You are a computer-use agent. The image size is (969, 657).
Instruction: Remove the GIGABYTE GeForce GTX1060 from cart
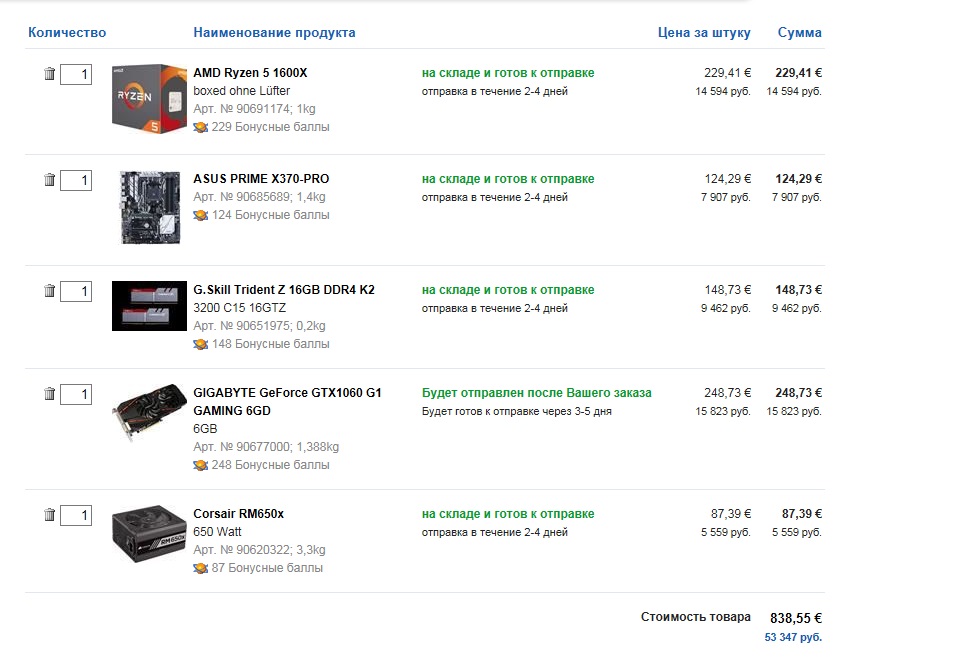coord(49,394)
